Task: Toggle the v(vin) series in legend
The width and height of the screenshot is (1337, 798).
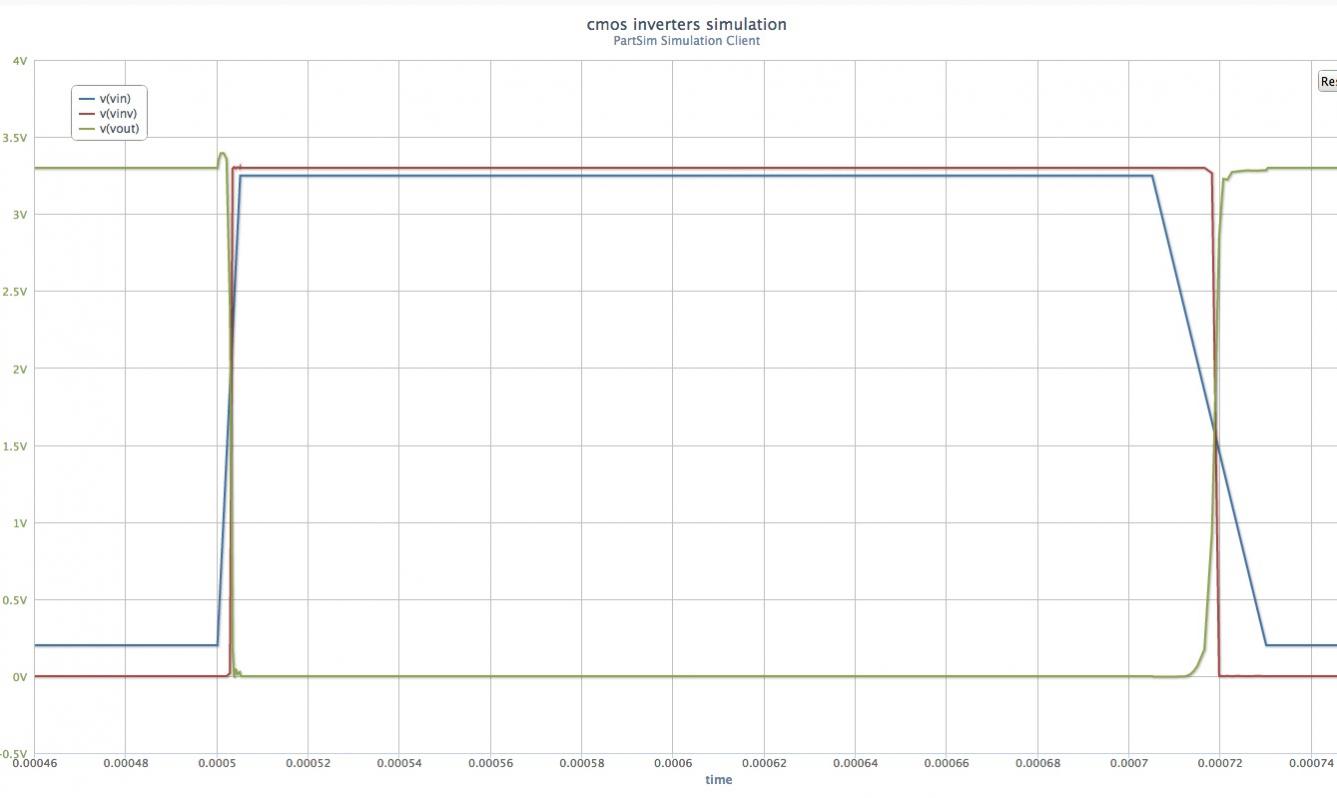Action: click(x=105, y=98)
